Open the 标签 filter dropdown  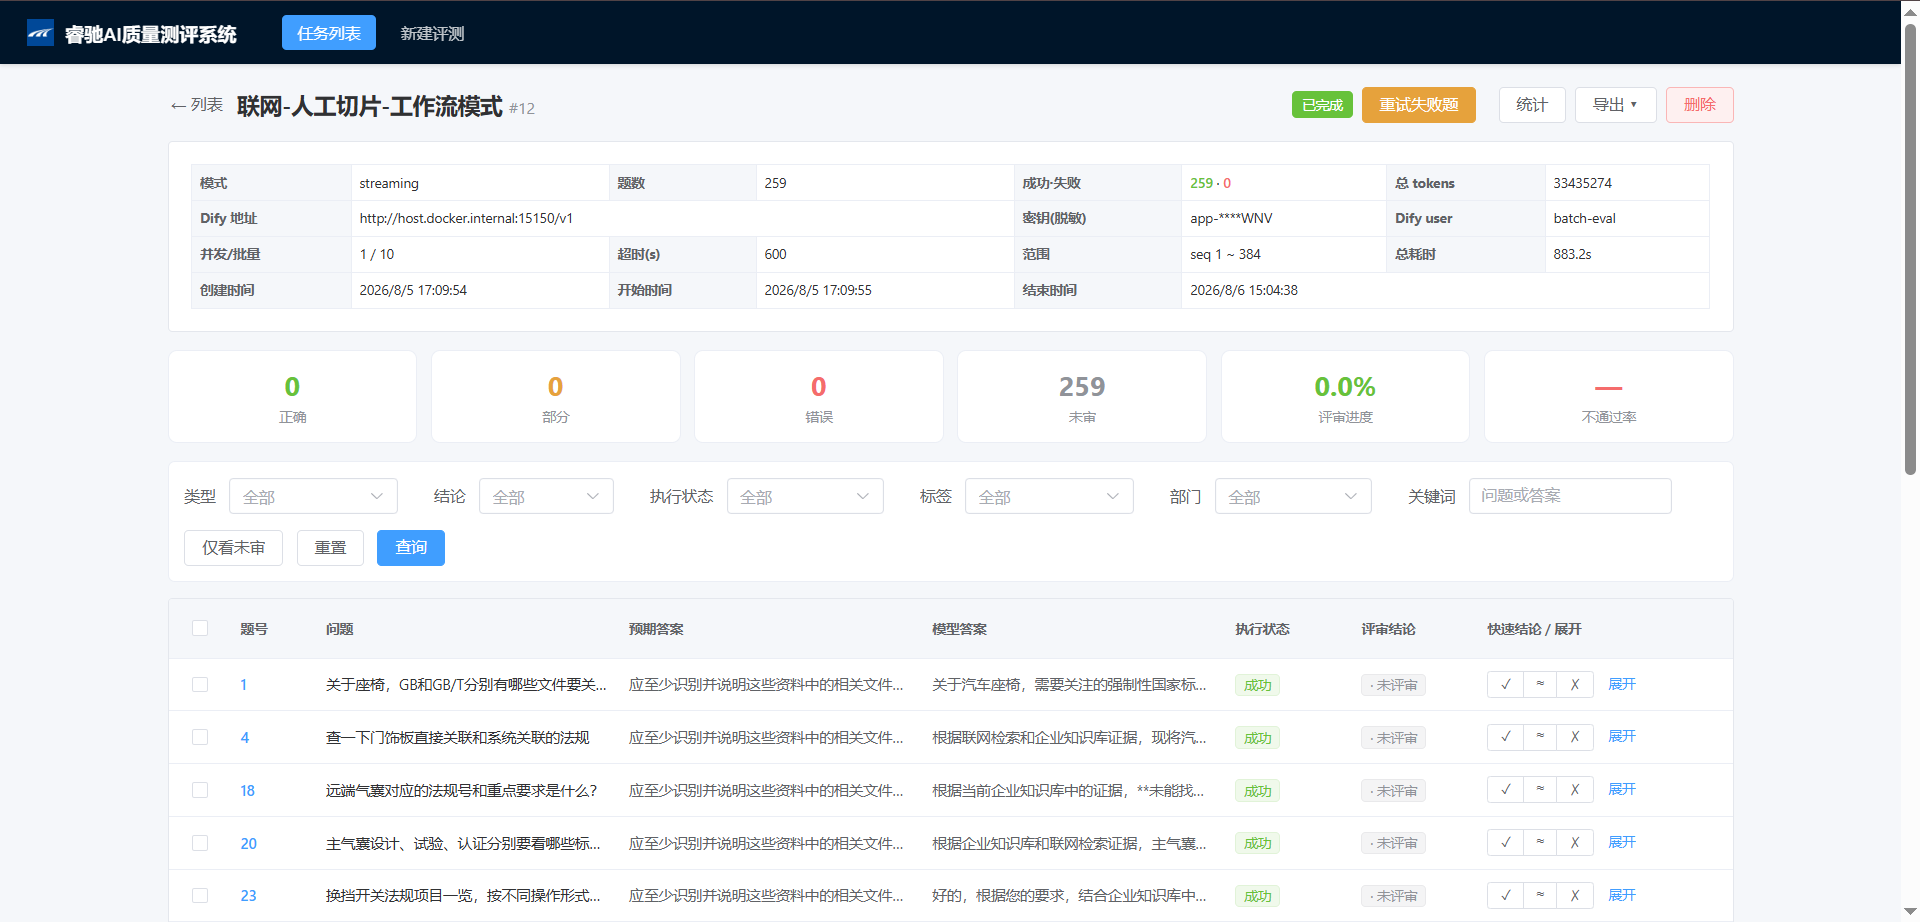pyautogui.click(x=1049, y=496)
